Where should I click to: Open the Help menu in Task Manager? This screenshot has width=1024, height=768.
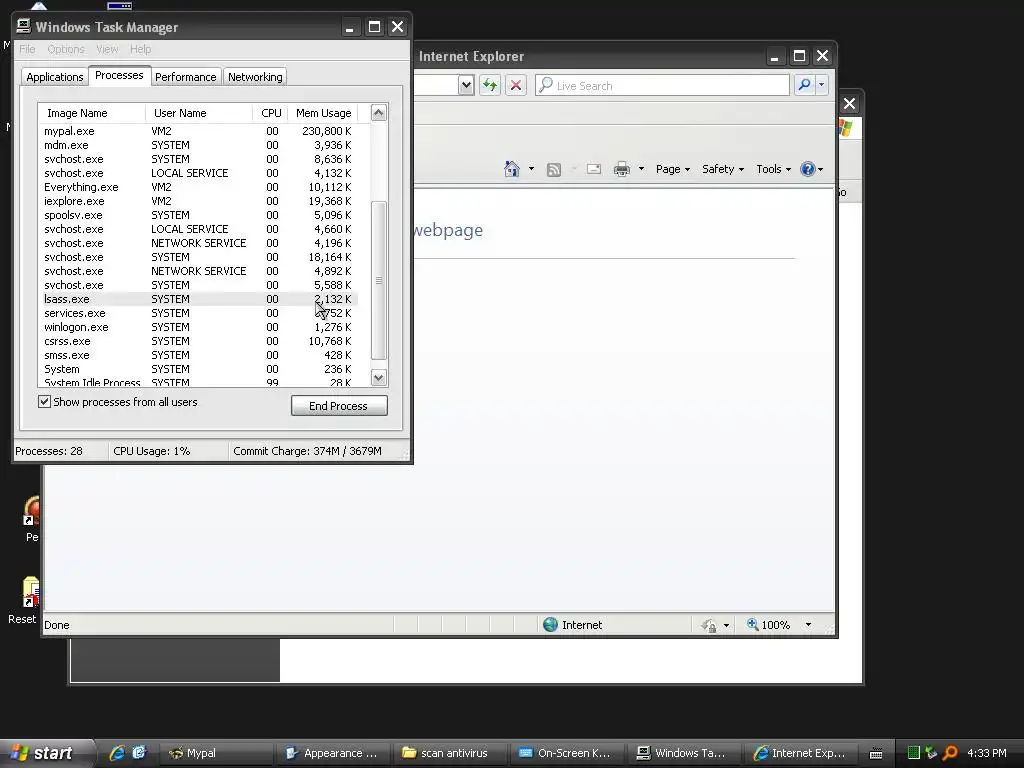[x=140, y=49]
